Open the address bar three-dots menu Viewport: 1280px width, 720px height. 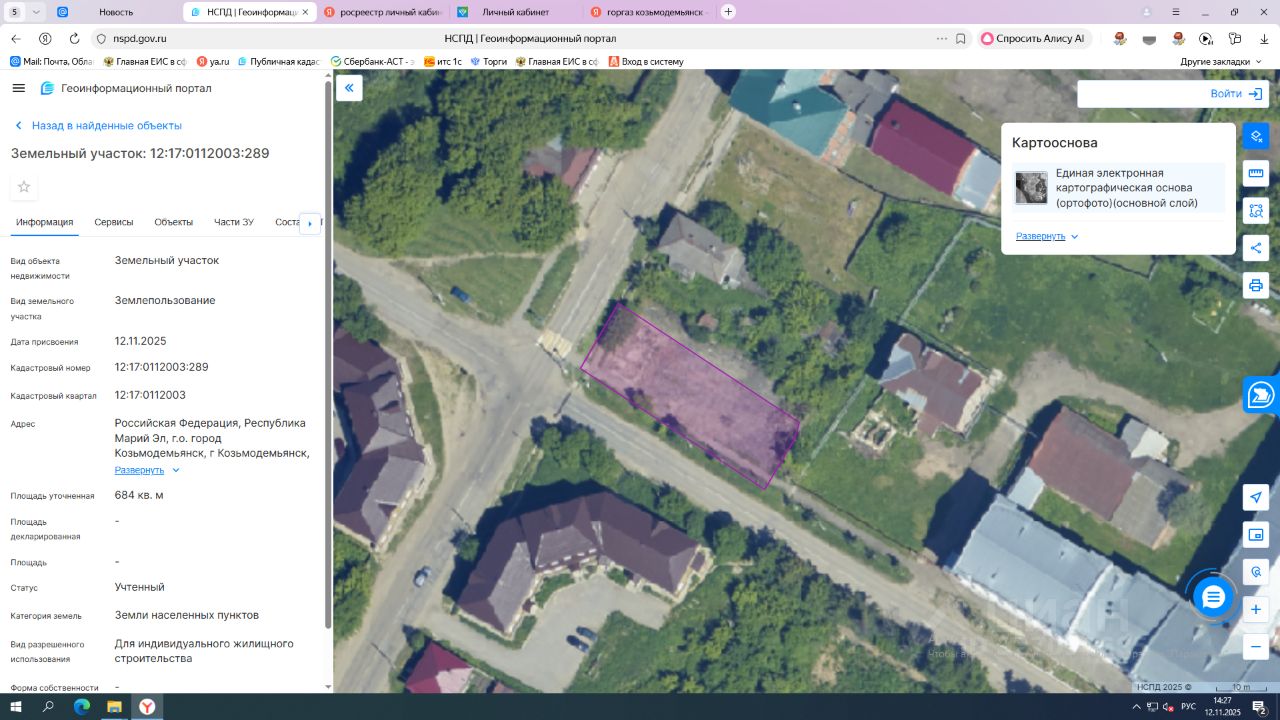click(942, 38)
